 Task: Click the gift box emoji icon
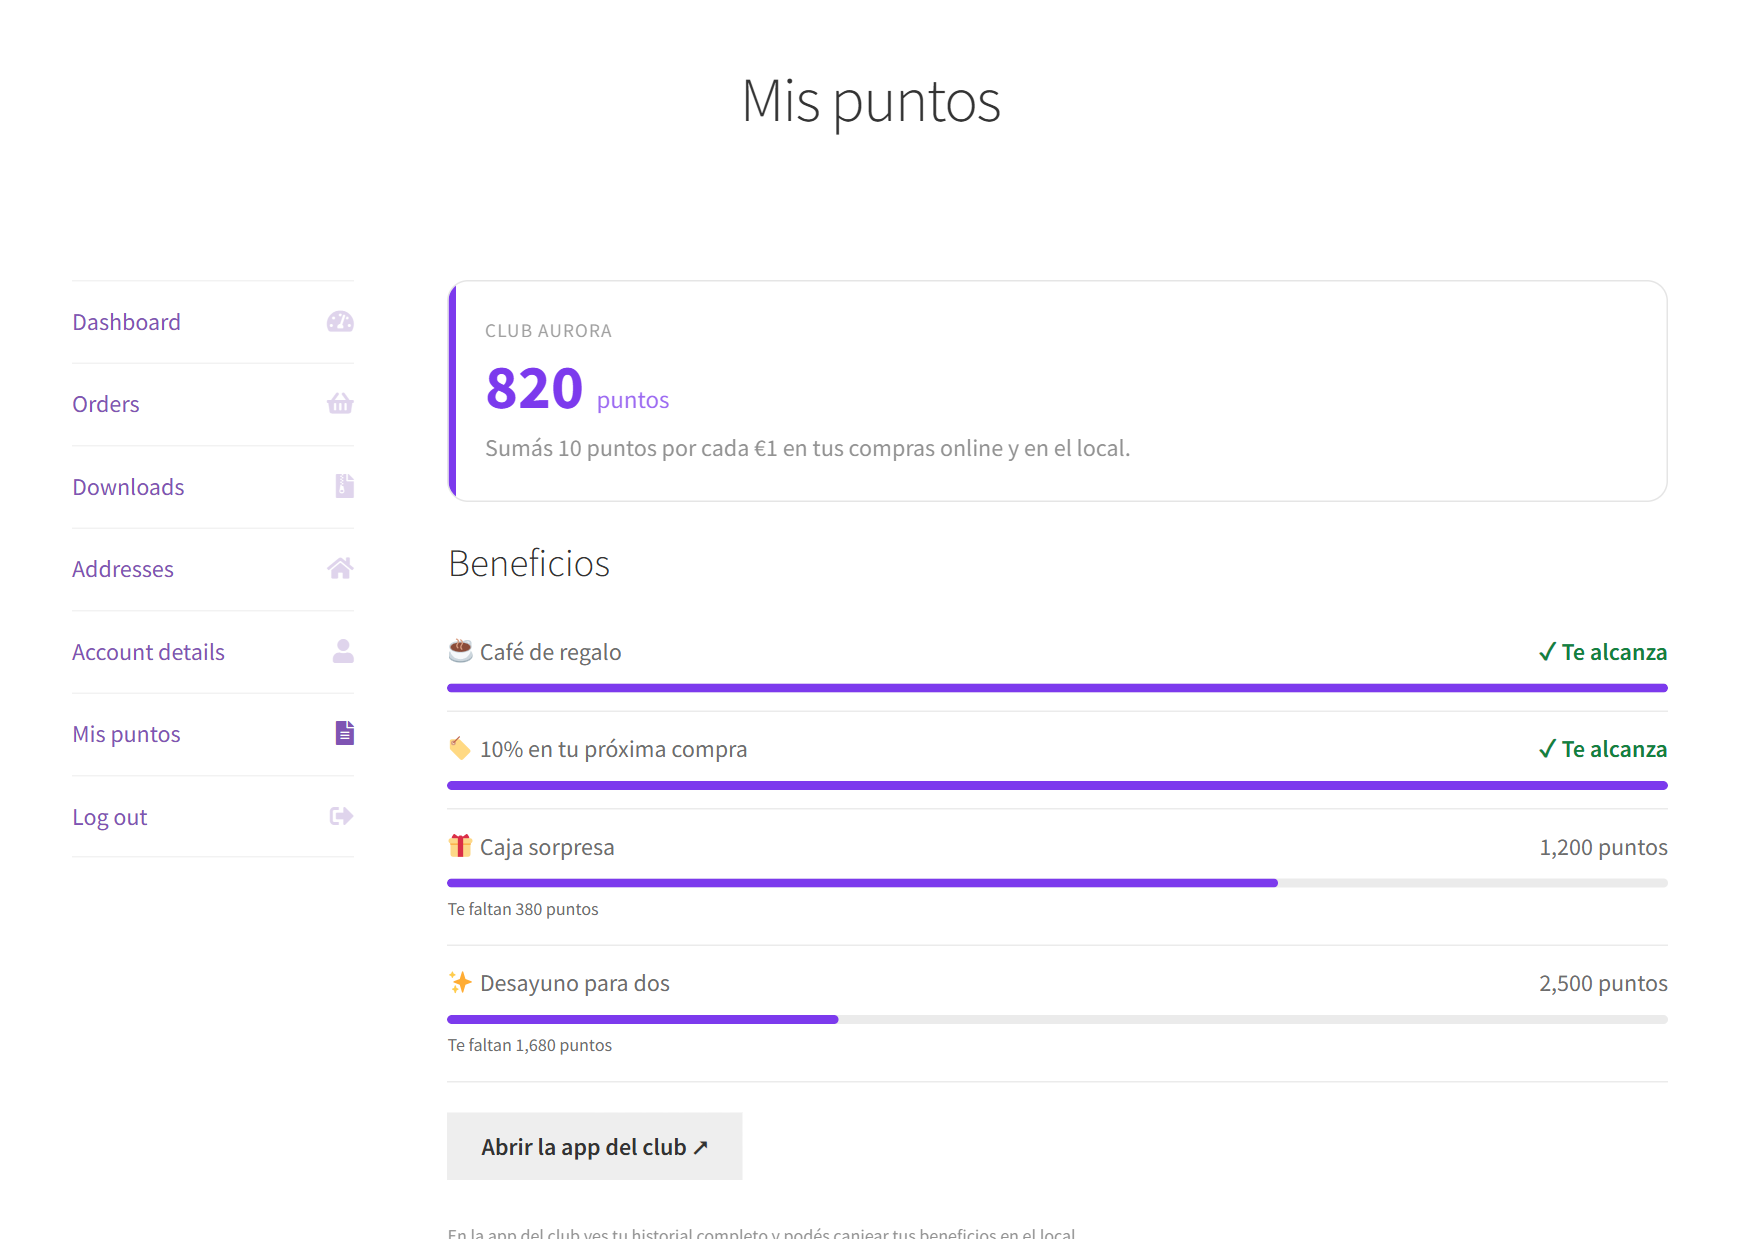click(x=460, y=846)
